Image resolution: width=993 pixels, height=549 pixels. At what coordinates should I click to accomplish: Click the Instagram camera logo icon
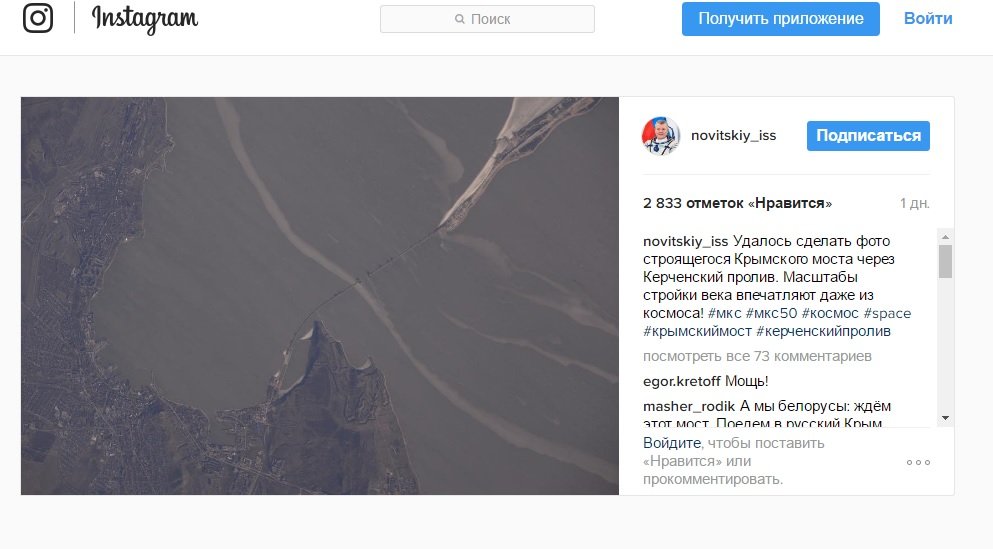[38, 18]
